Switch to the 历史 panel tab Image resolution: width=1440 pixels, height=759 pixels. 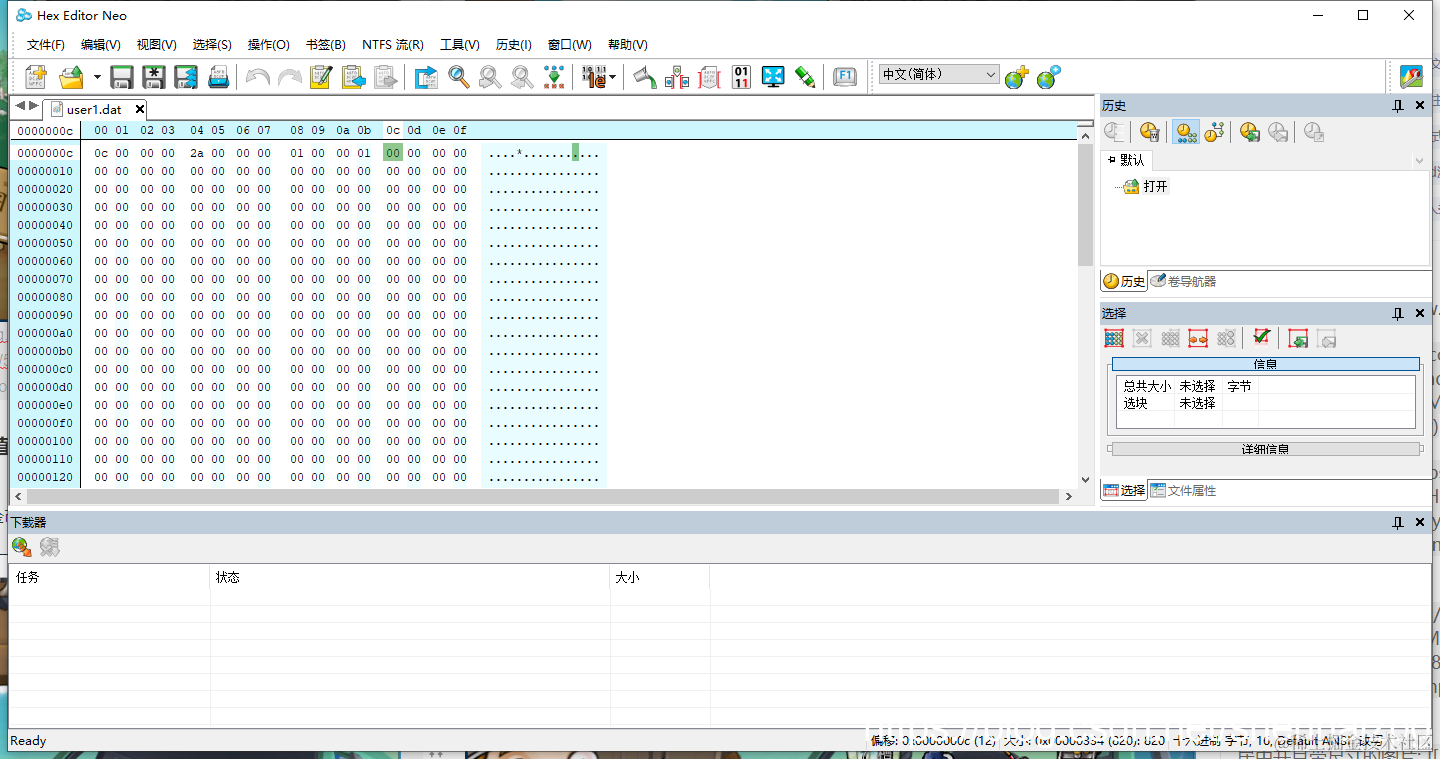(1124, 282)
